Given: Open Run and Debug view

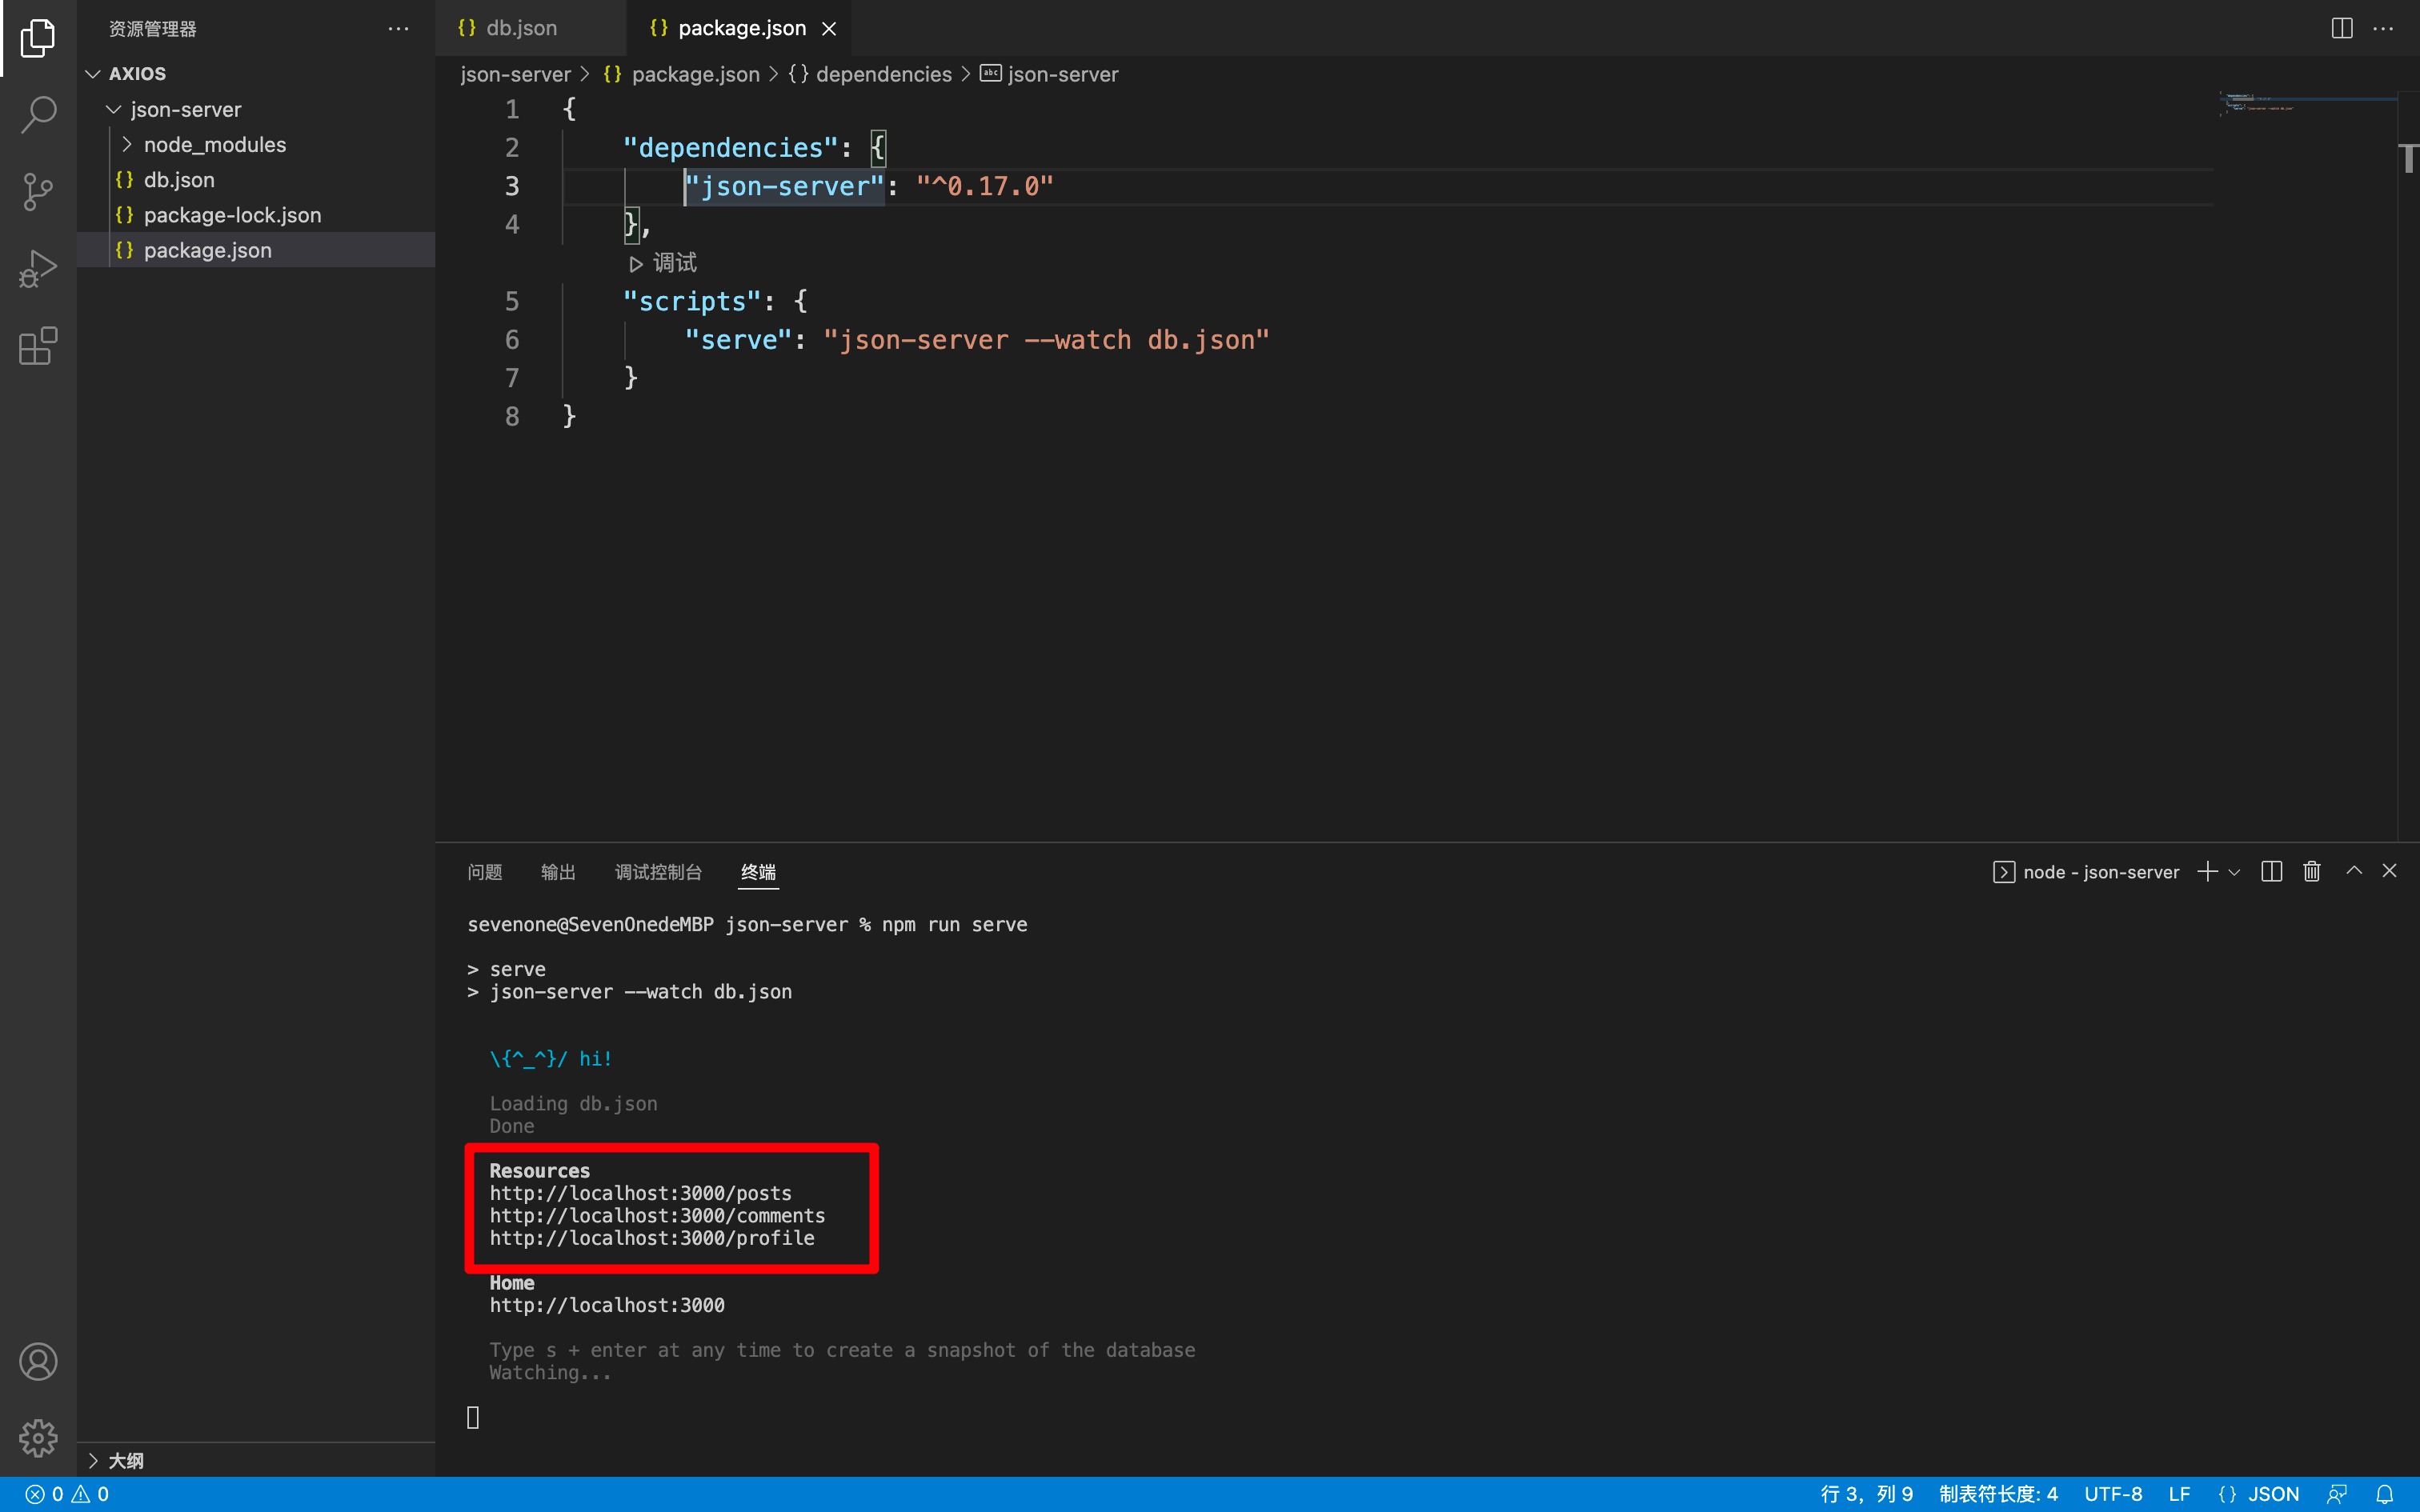Looking at the screenshot, I should click(38, 269).
